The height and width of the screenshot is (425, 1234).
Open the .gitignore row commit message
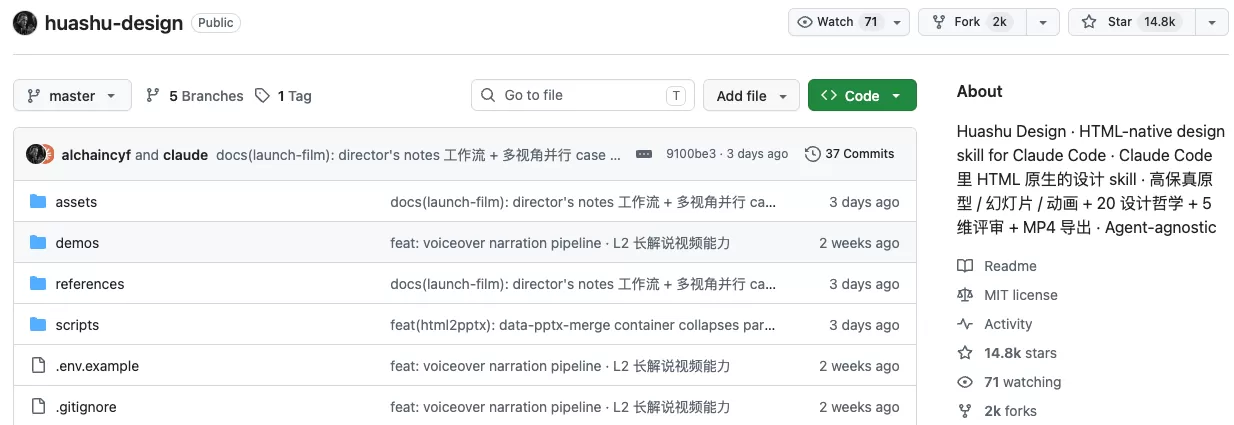coord(560,407)
